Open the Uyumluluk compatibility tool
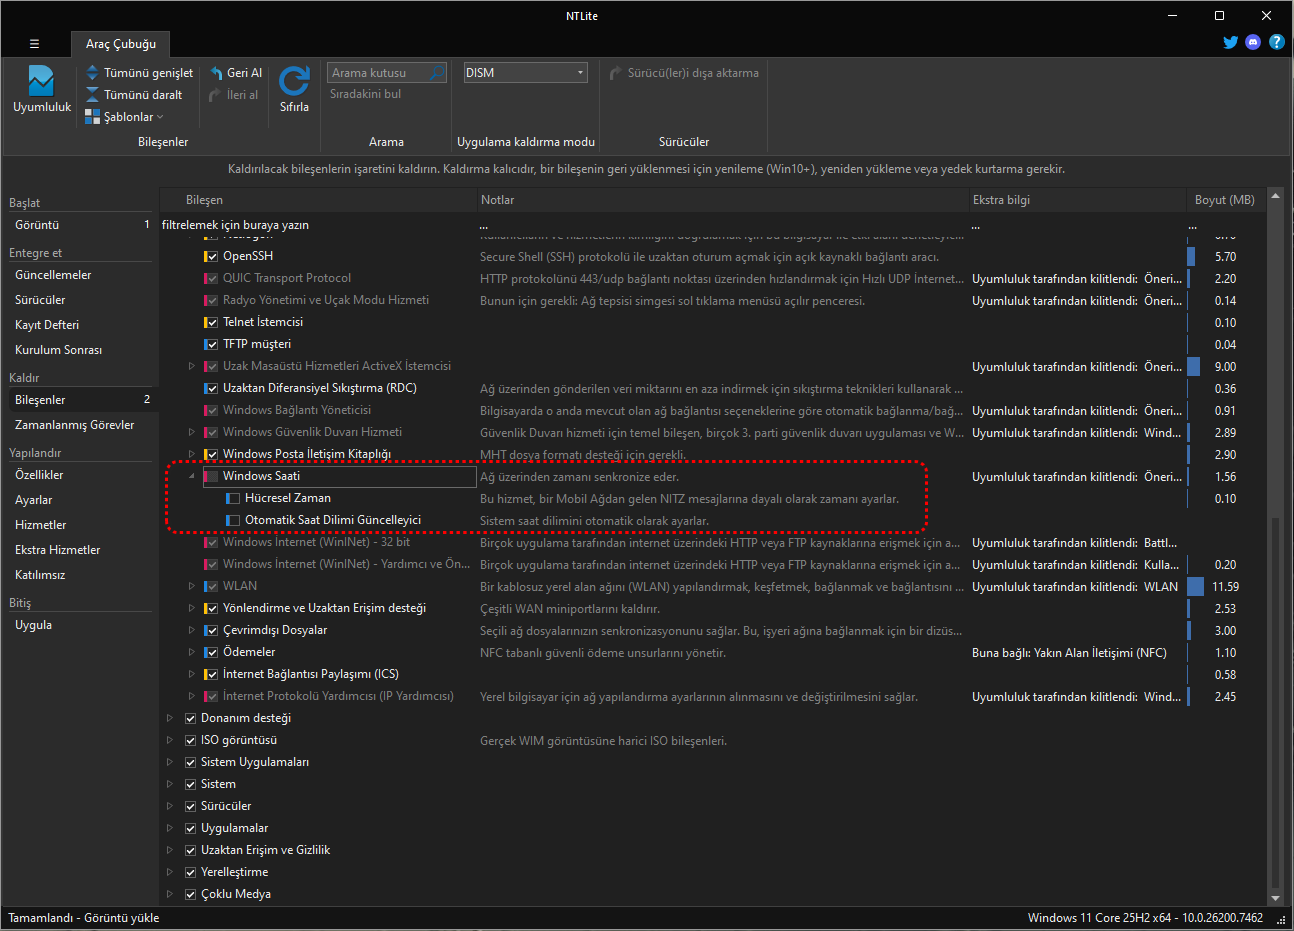This screenshot has height=931, width=1294. click(x=42, y=90)
